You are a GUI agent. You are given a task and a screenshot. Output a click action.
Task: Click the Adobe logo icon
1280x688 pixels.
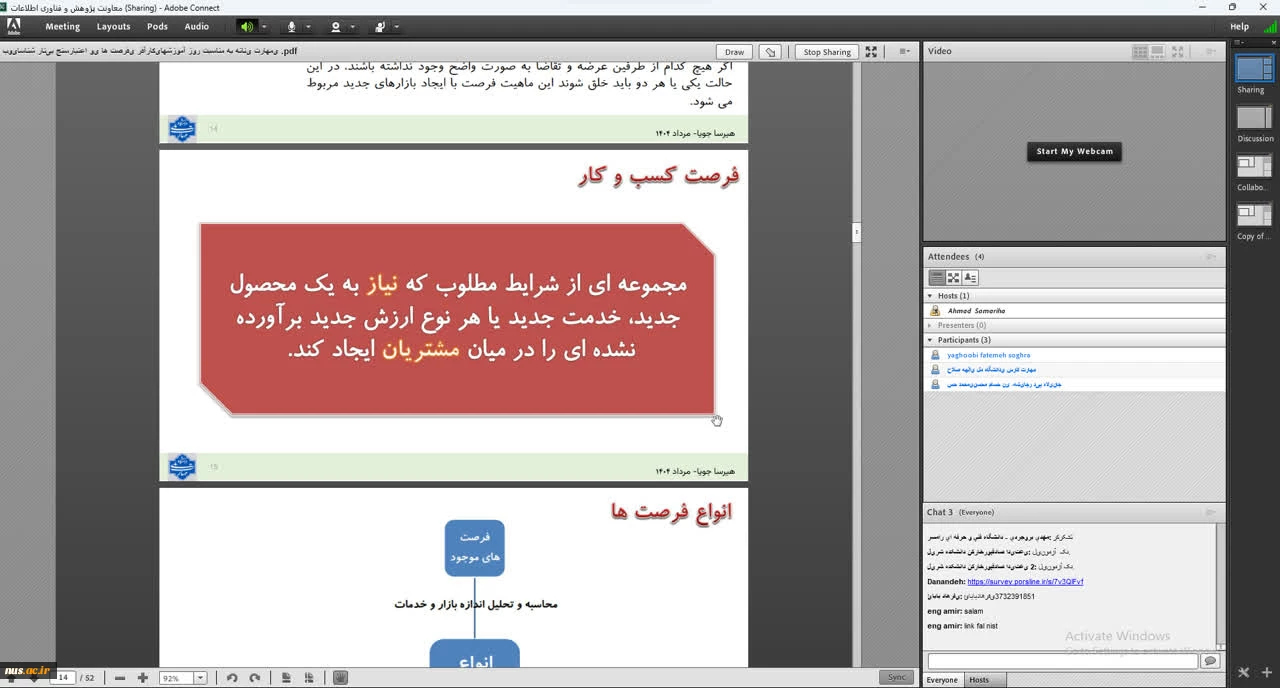[x=14, y=27]
